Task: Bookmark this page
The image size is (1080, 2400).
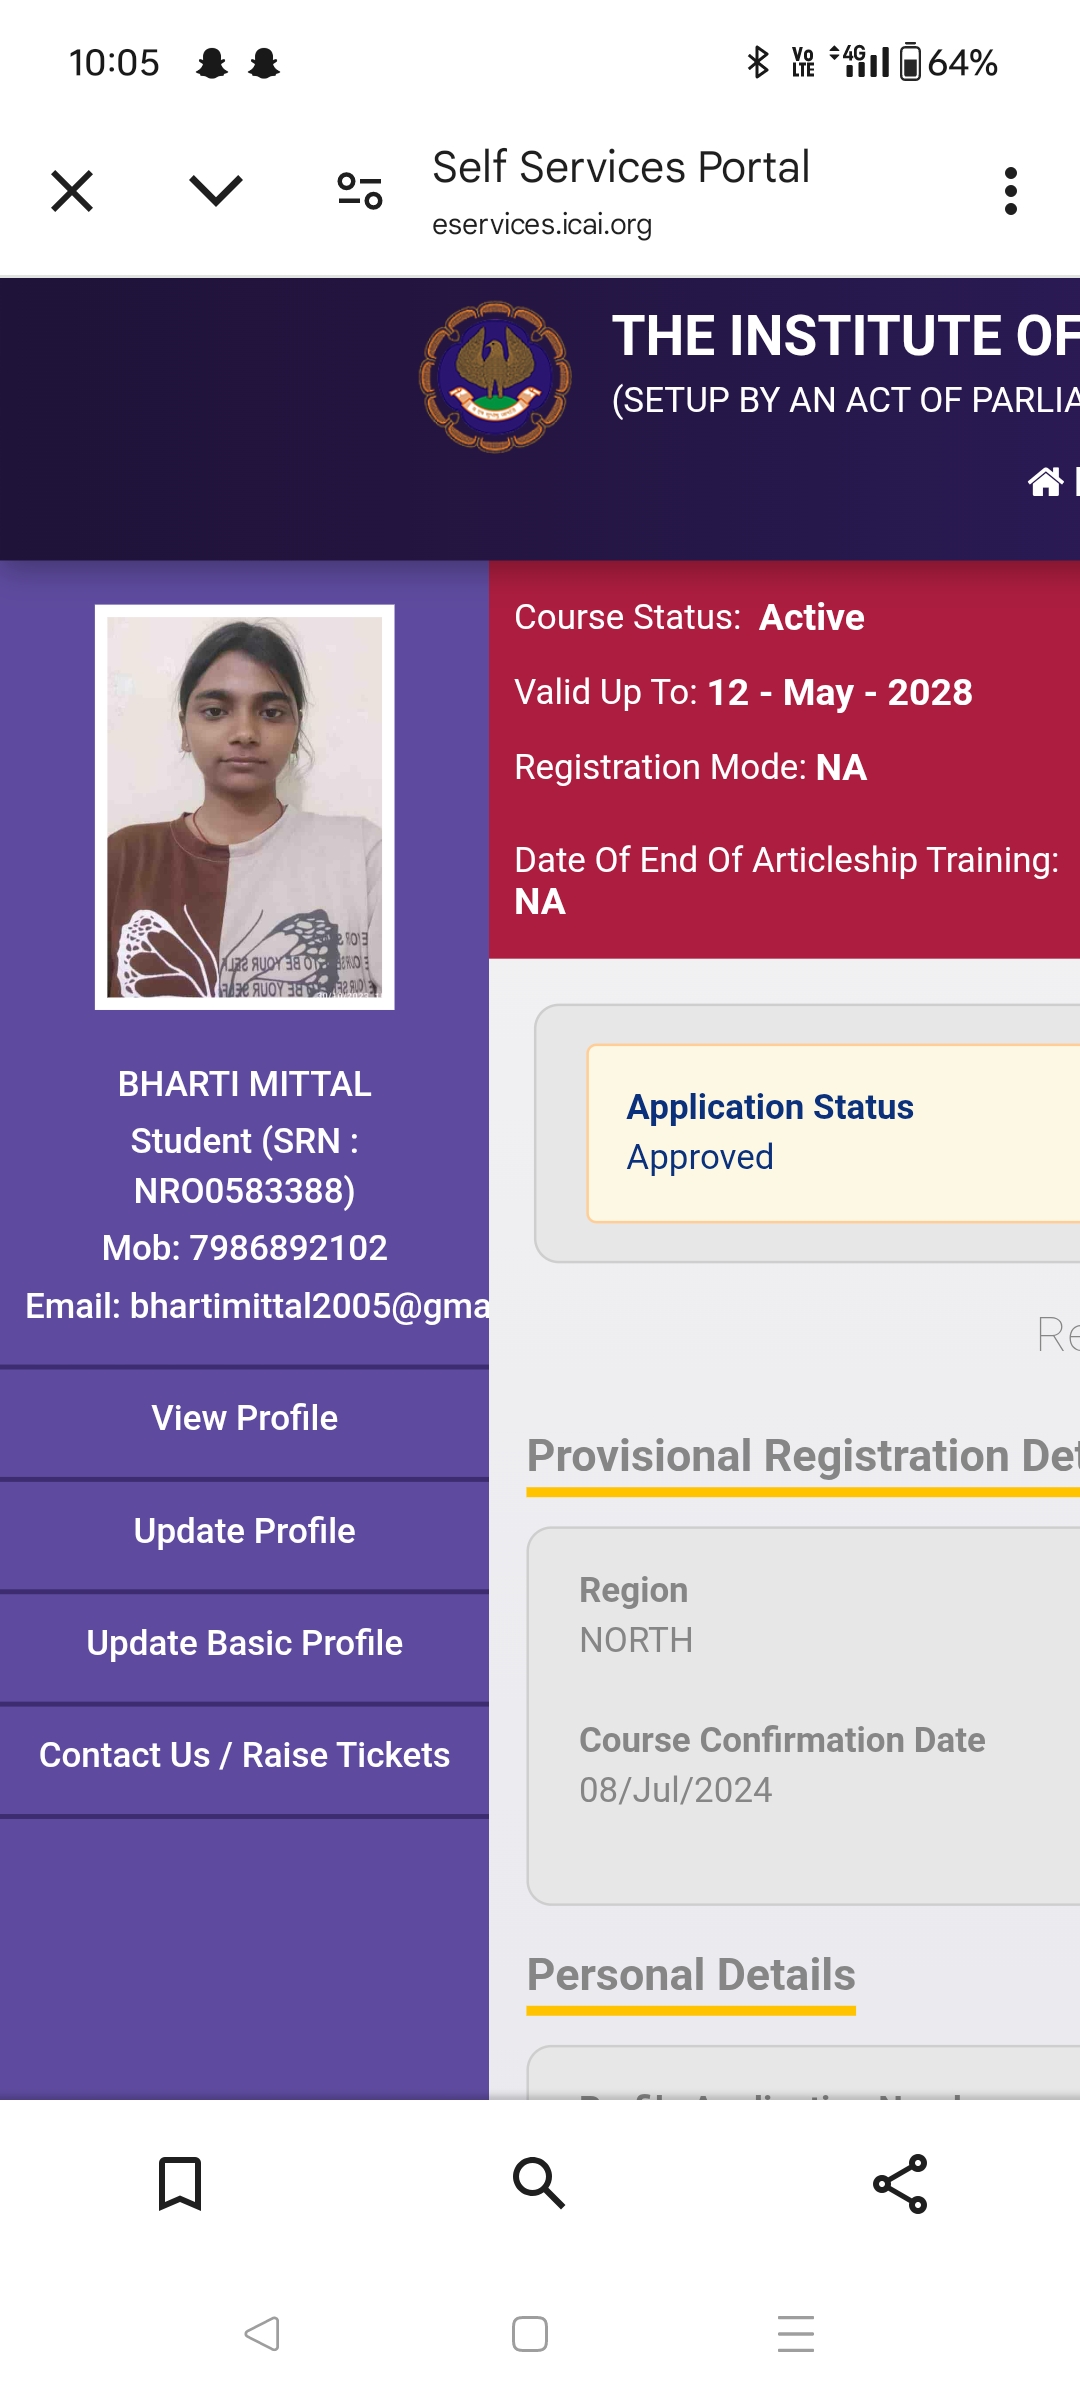Action: point(180,2183)
